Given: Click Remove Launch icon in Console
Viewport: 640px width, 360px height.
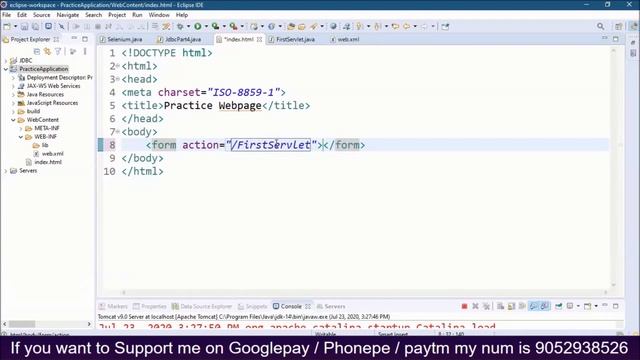Looking at the screenshot, I should pos(475,306).
